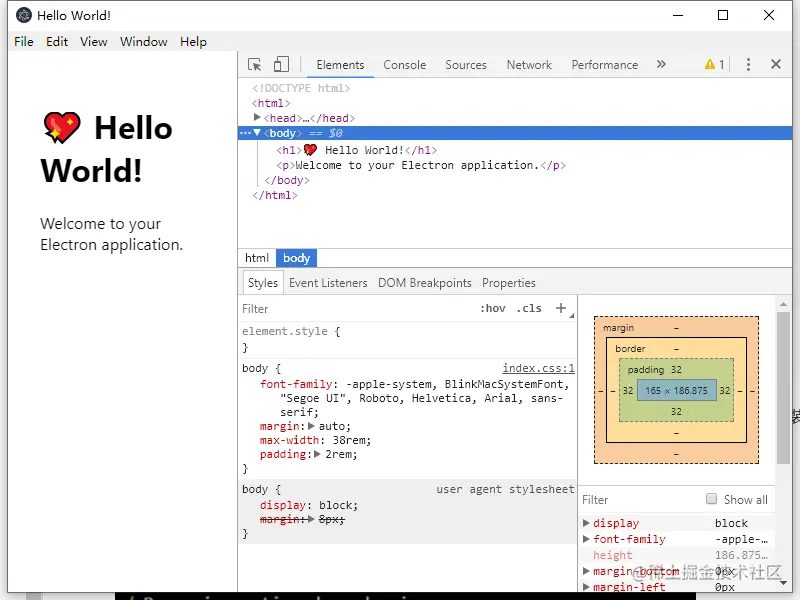Focus the Computed Filter input
This screenshot has height=600, width=800.
pyautogui.click(x=640, y=499)
